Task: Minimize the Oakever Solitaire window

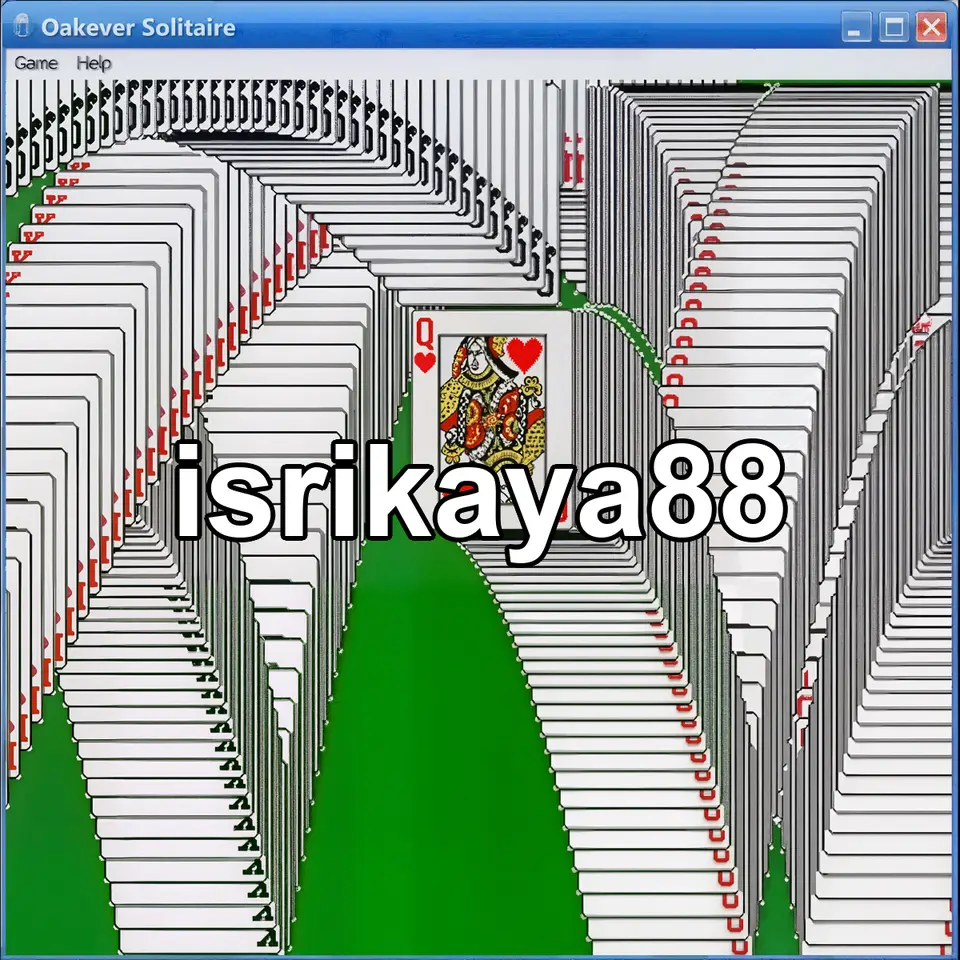Action: (856, 28)
